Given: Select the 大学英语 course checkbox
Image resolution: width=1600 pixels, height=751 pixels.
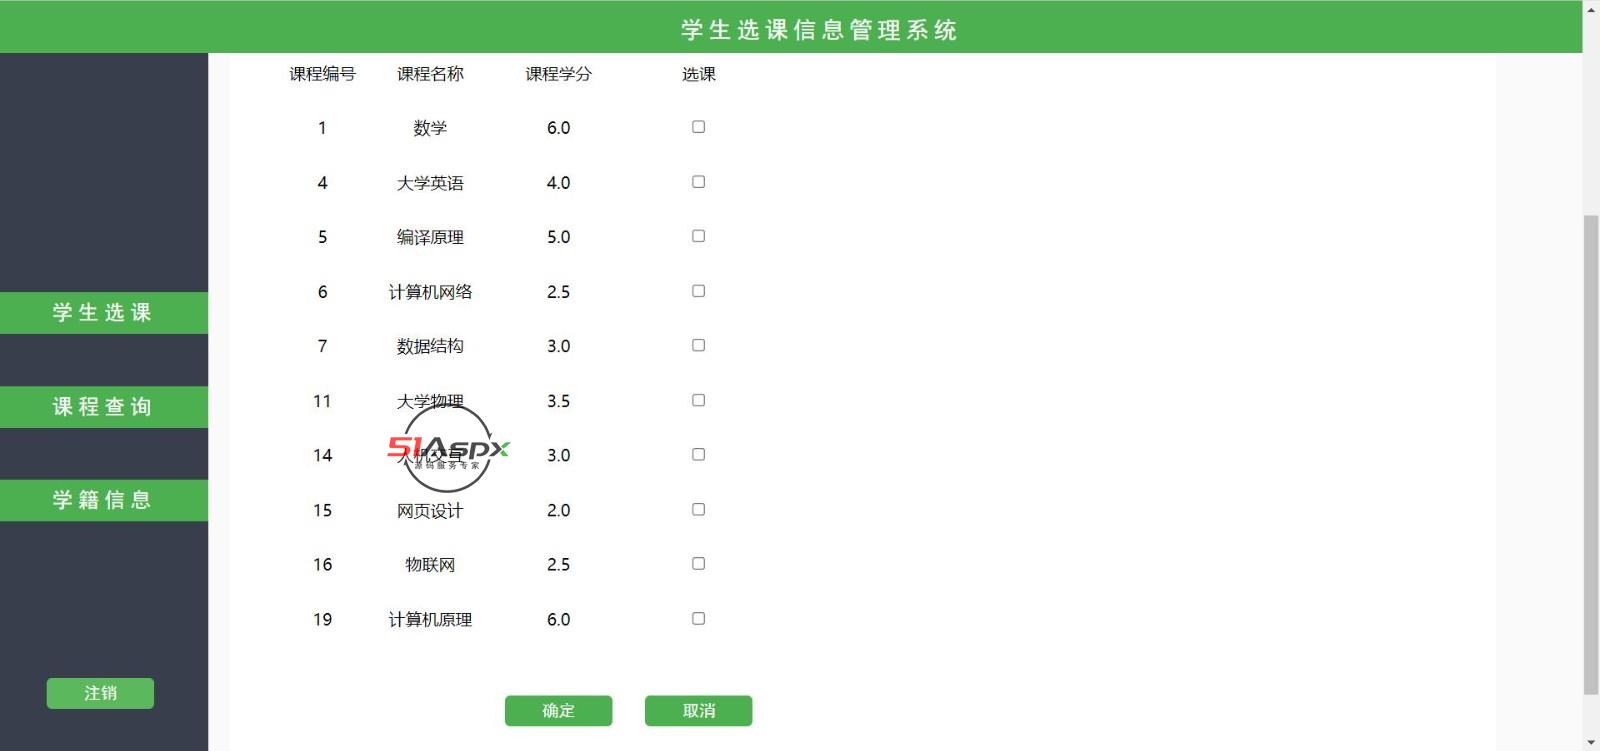Looking at the screenshot, I should [698, 182].
